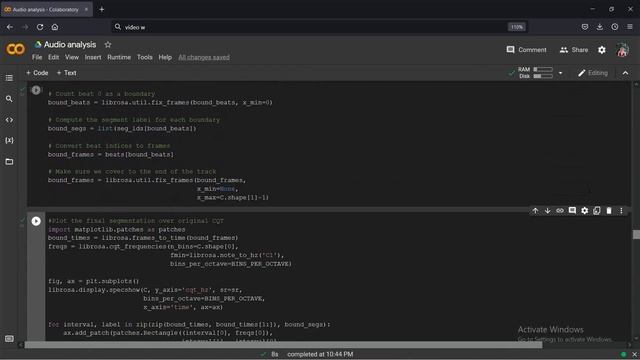Add a new Text cell
640x360 pixels.
(x=67, y=73)
